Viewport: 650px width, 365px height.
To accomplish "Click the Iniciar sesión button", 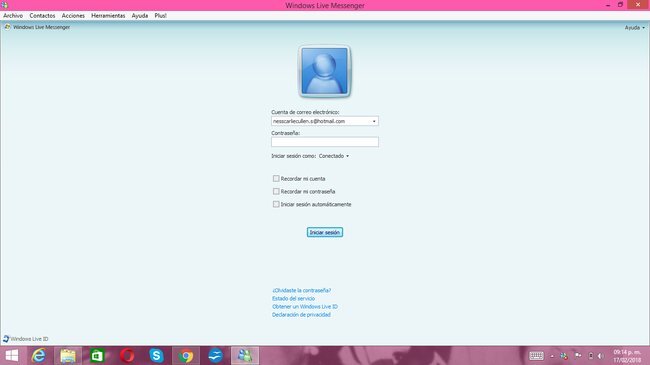I will pyautogui.click(x=325, y=232).
